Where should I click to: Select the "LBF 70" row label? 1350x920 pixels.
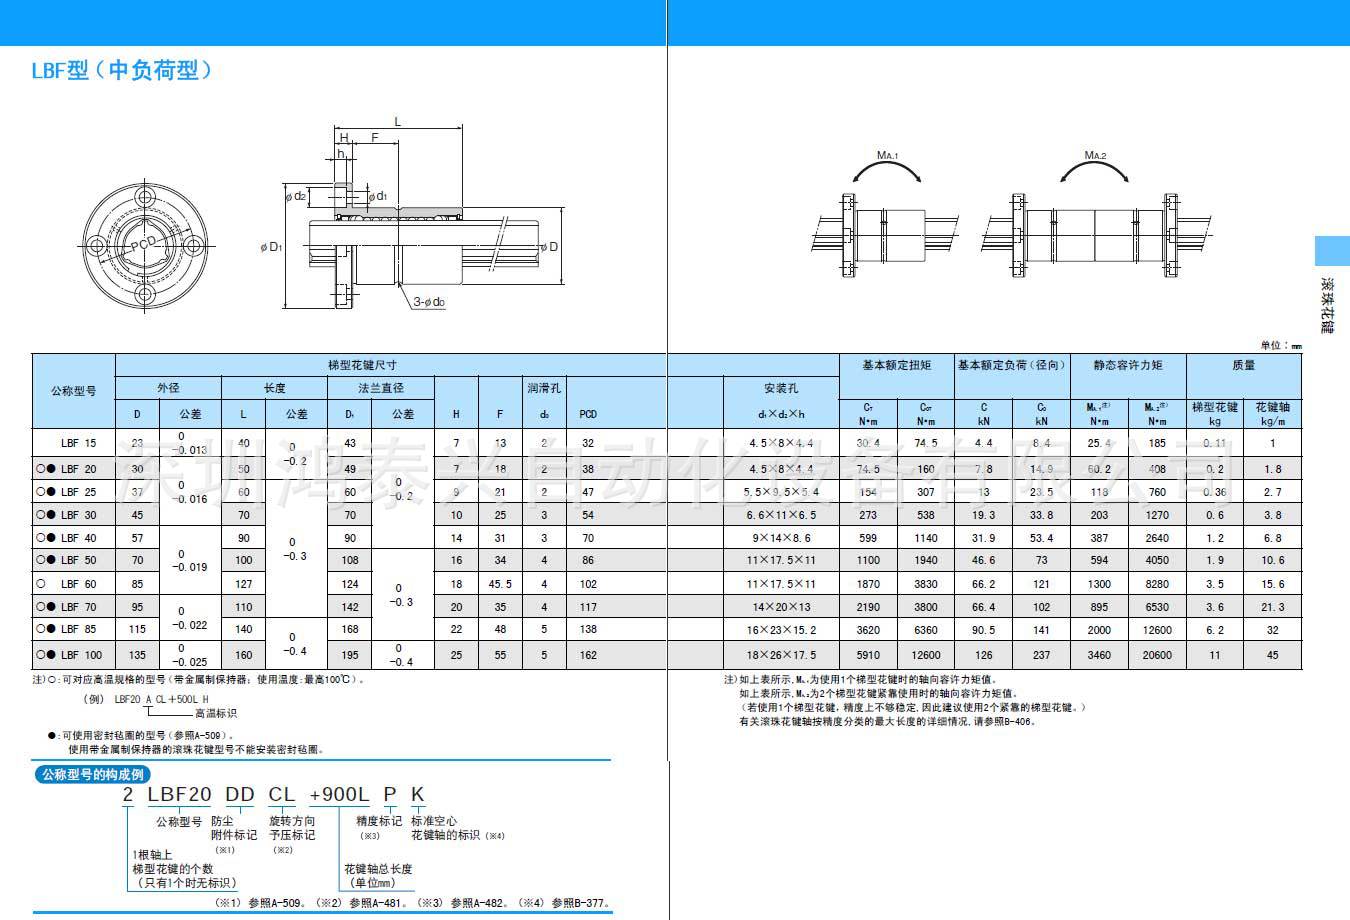[79, 607]
